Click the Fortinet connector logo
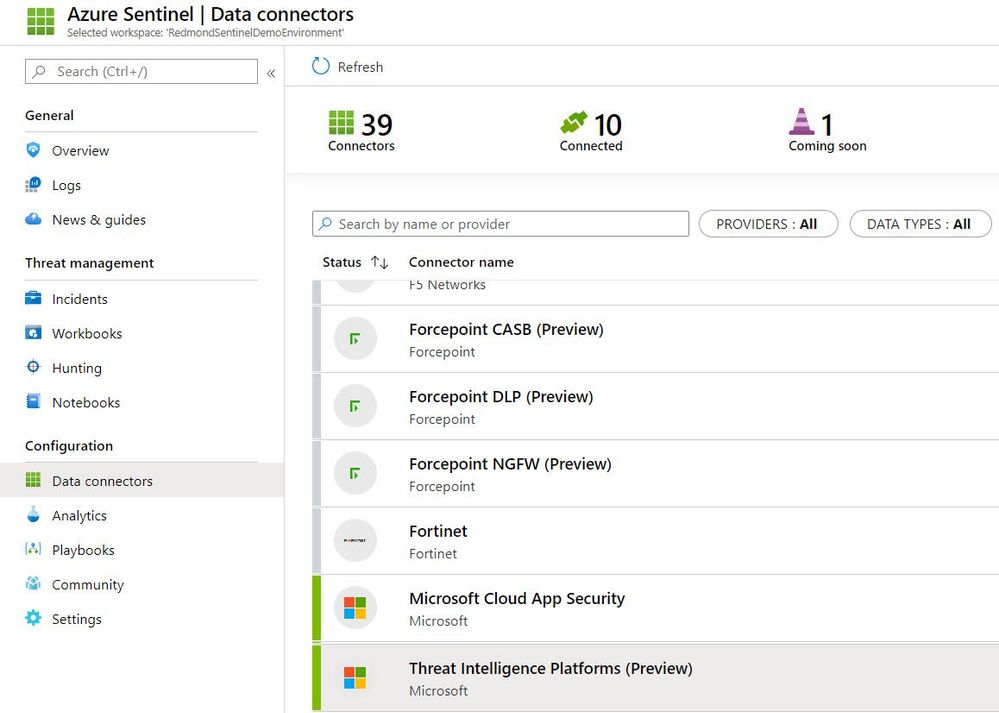The image size is (999, 713). pyautogui.click(x=355, y=540)
